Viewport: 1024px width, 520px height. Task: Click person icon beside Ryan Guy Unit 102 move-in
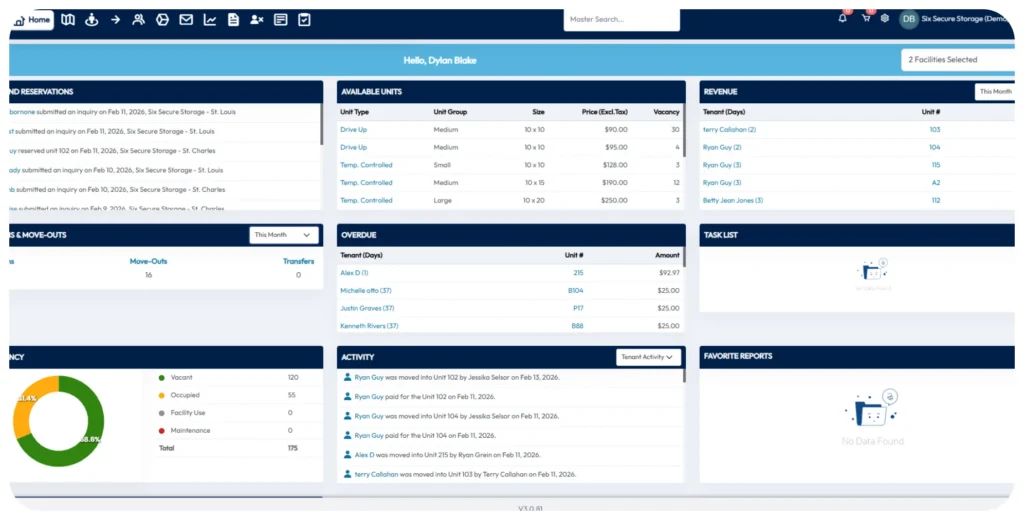[347, 376]
